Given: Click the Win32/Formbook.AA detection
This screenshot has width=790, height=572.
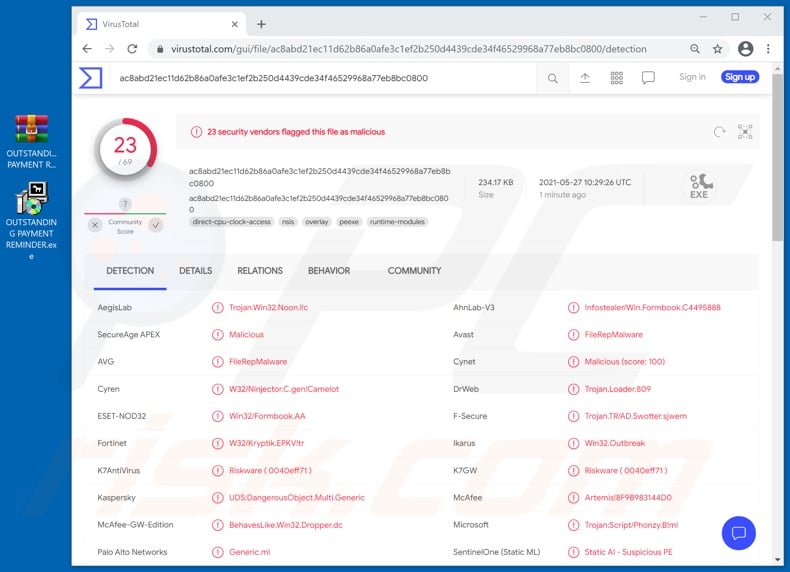Looking at the screenshot, I should 267,416.
